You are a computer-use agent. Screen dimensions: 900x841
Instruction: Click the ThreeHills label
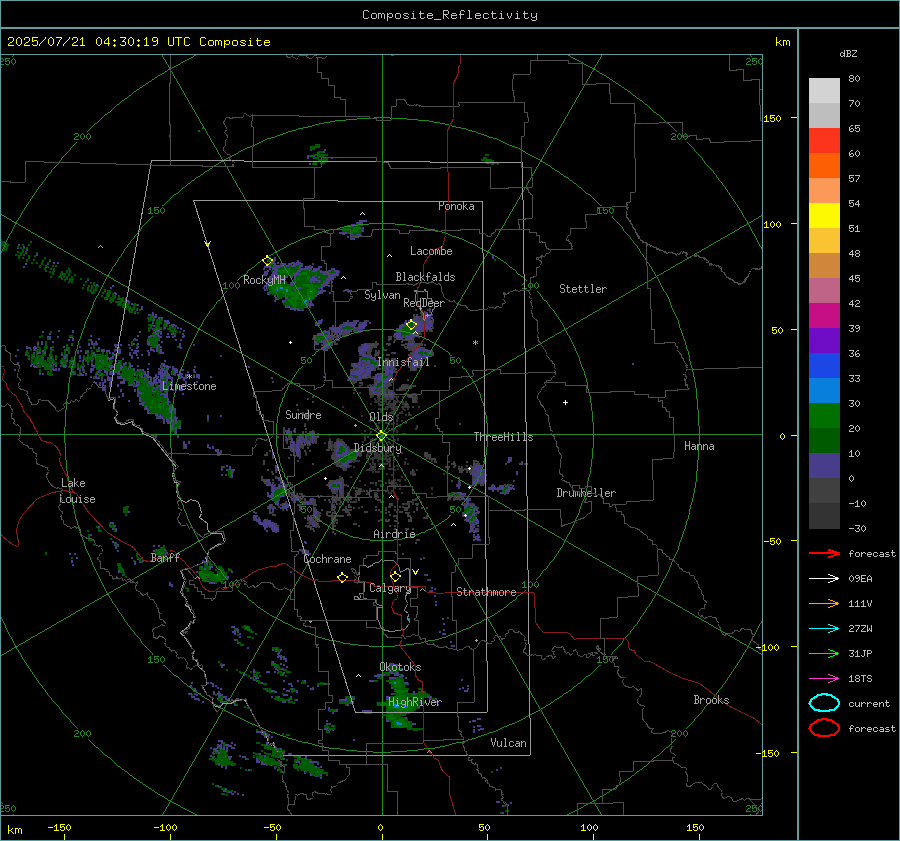503,437
